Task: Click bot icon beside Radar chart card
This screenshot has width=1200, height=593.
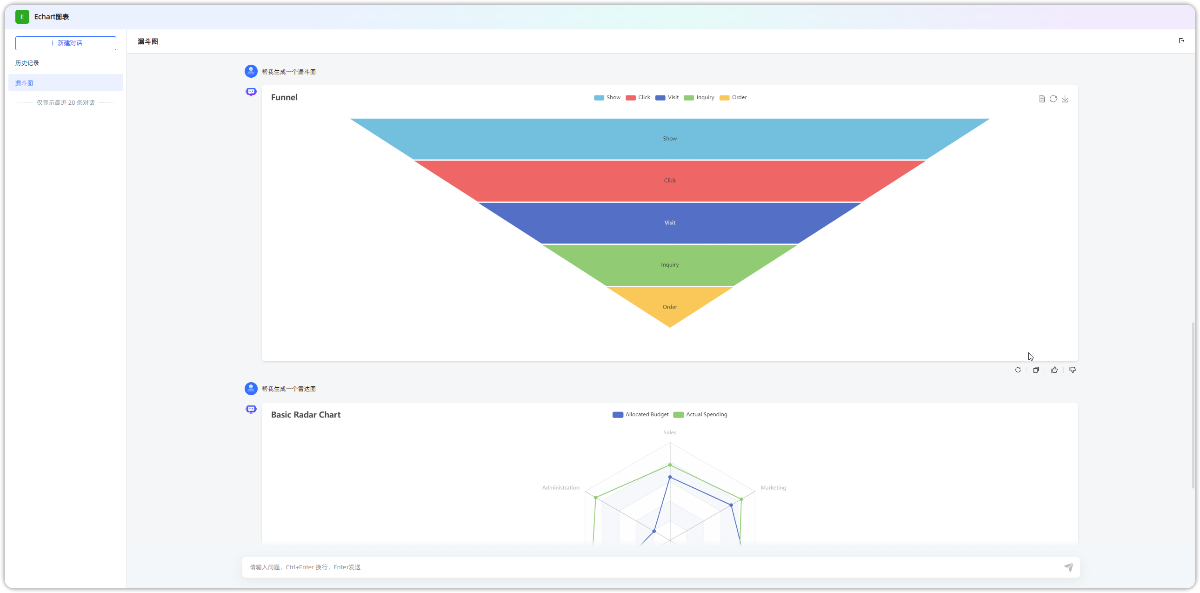Action: tap(251, 408)
